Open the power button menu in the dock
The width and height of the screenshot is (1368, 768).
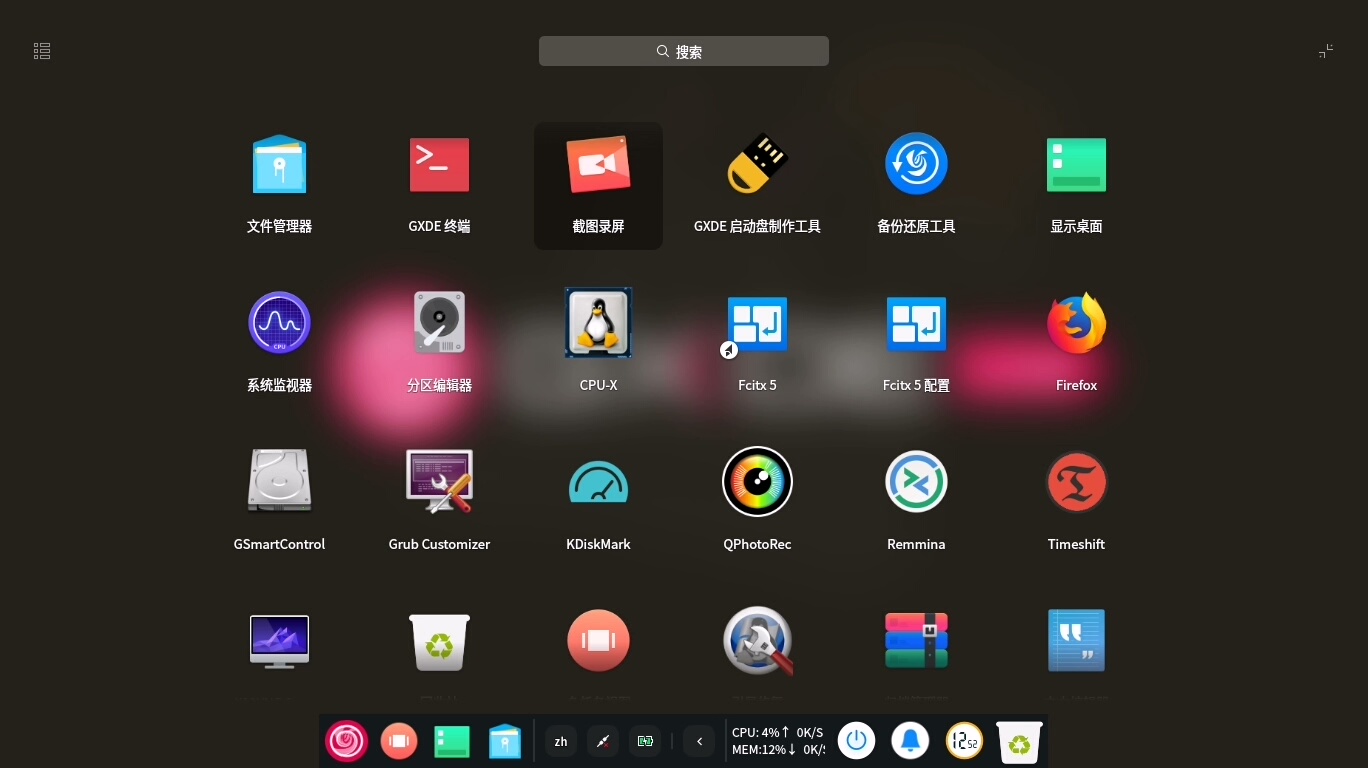856,741
